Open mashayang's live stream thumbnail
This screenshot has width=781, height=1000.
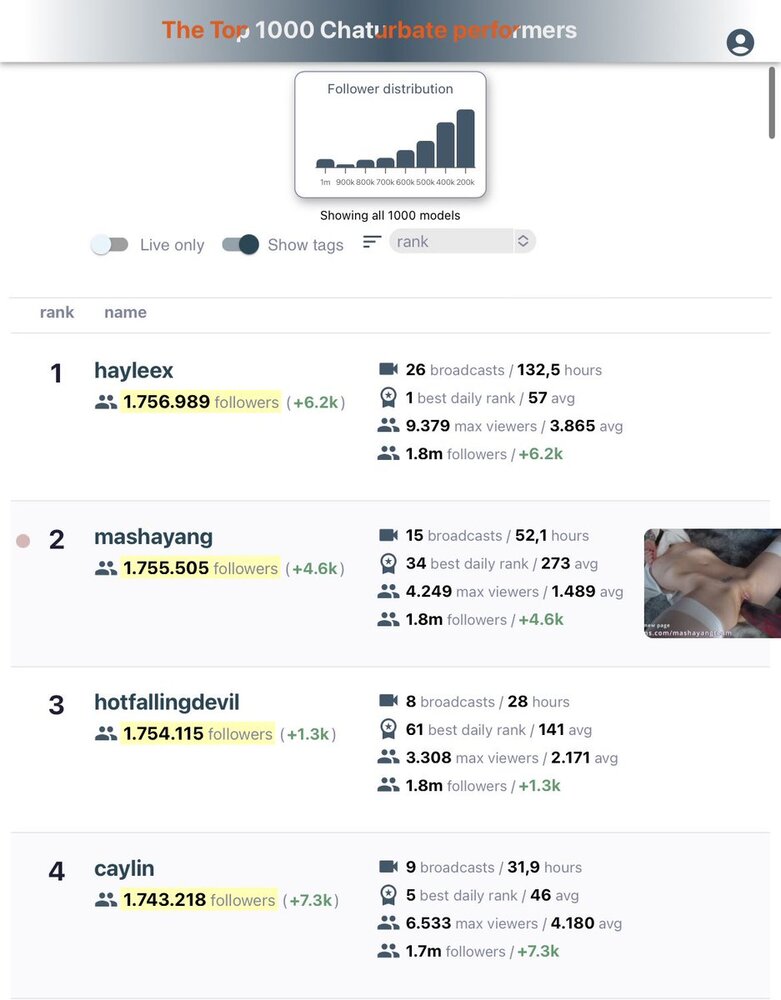712,583
